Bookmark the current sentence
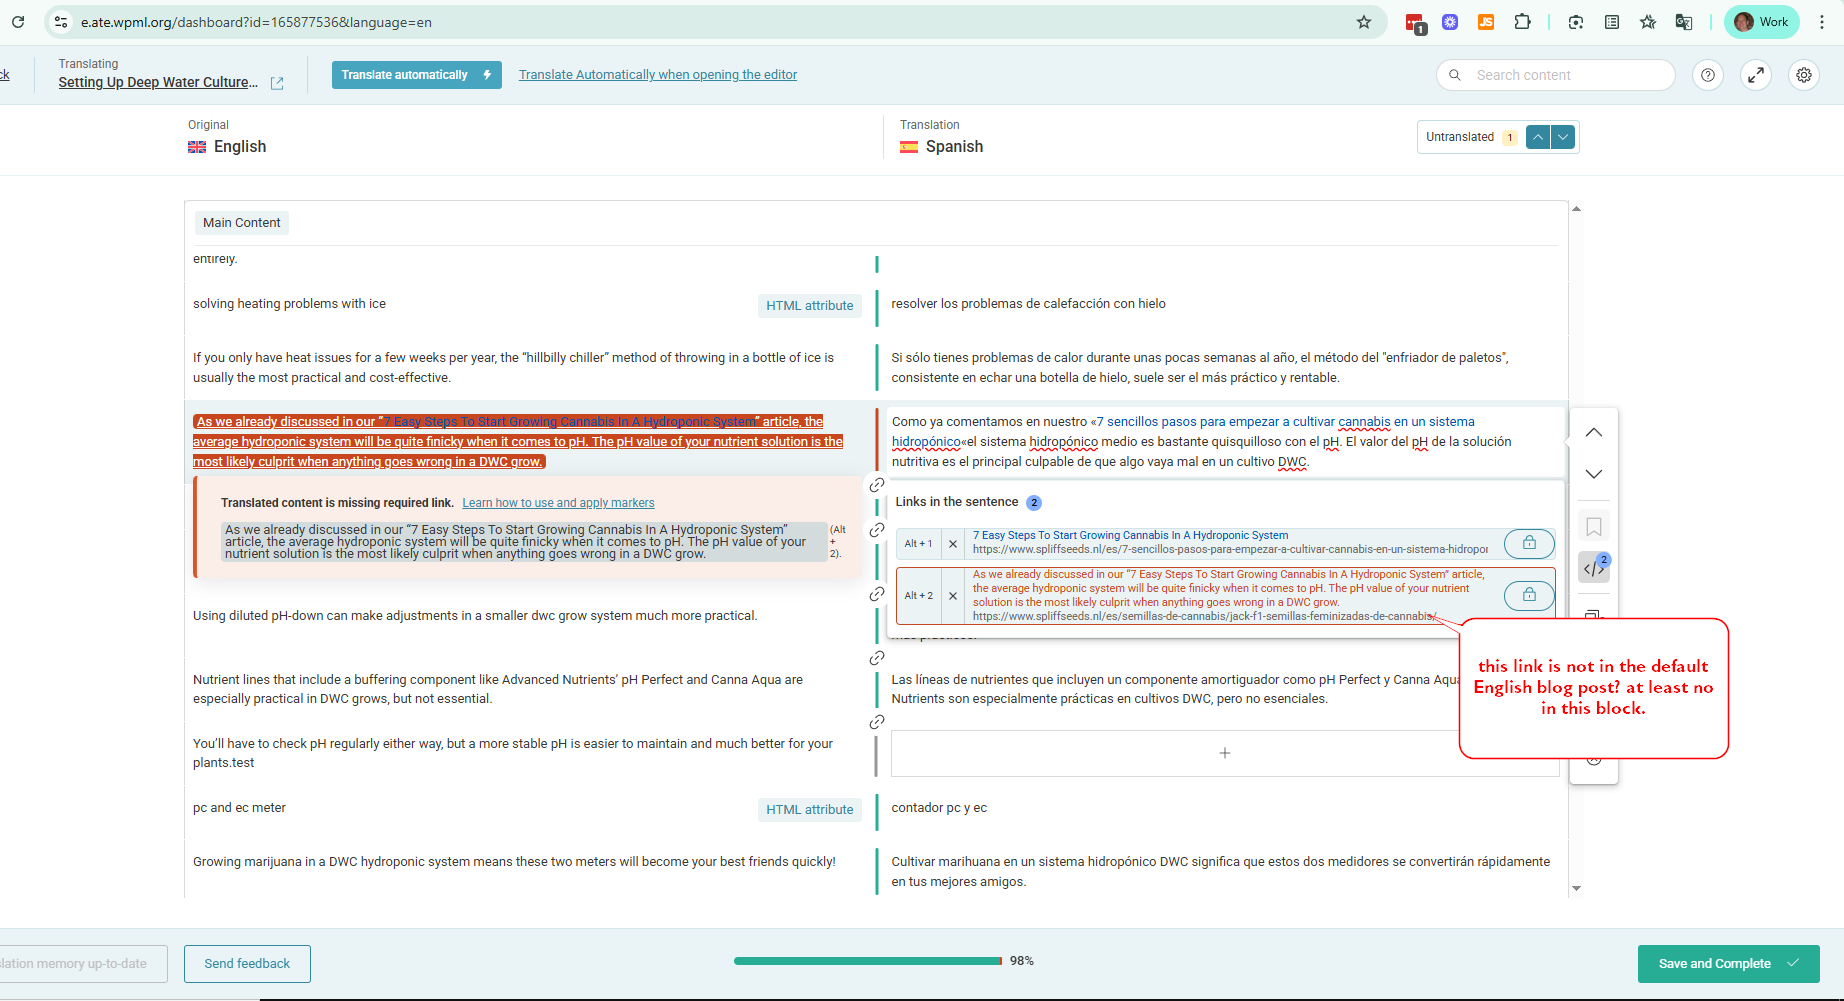 point(1594,527)
